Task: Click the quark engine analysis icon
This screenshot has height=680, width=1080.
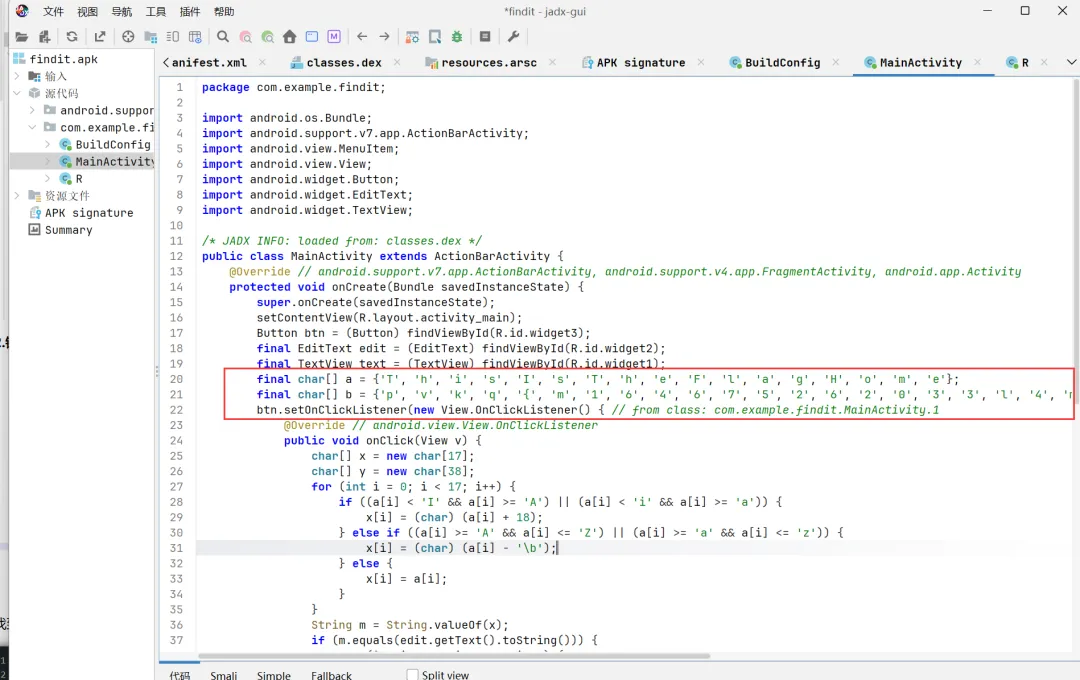Action: tap(435, 37)
